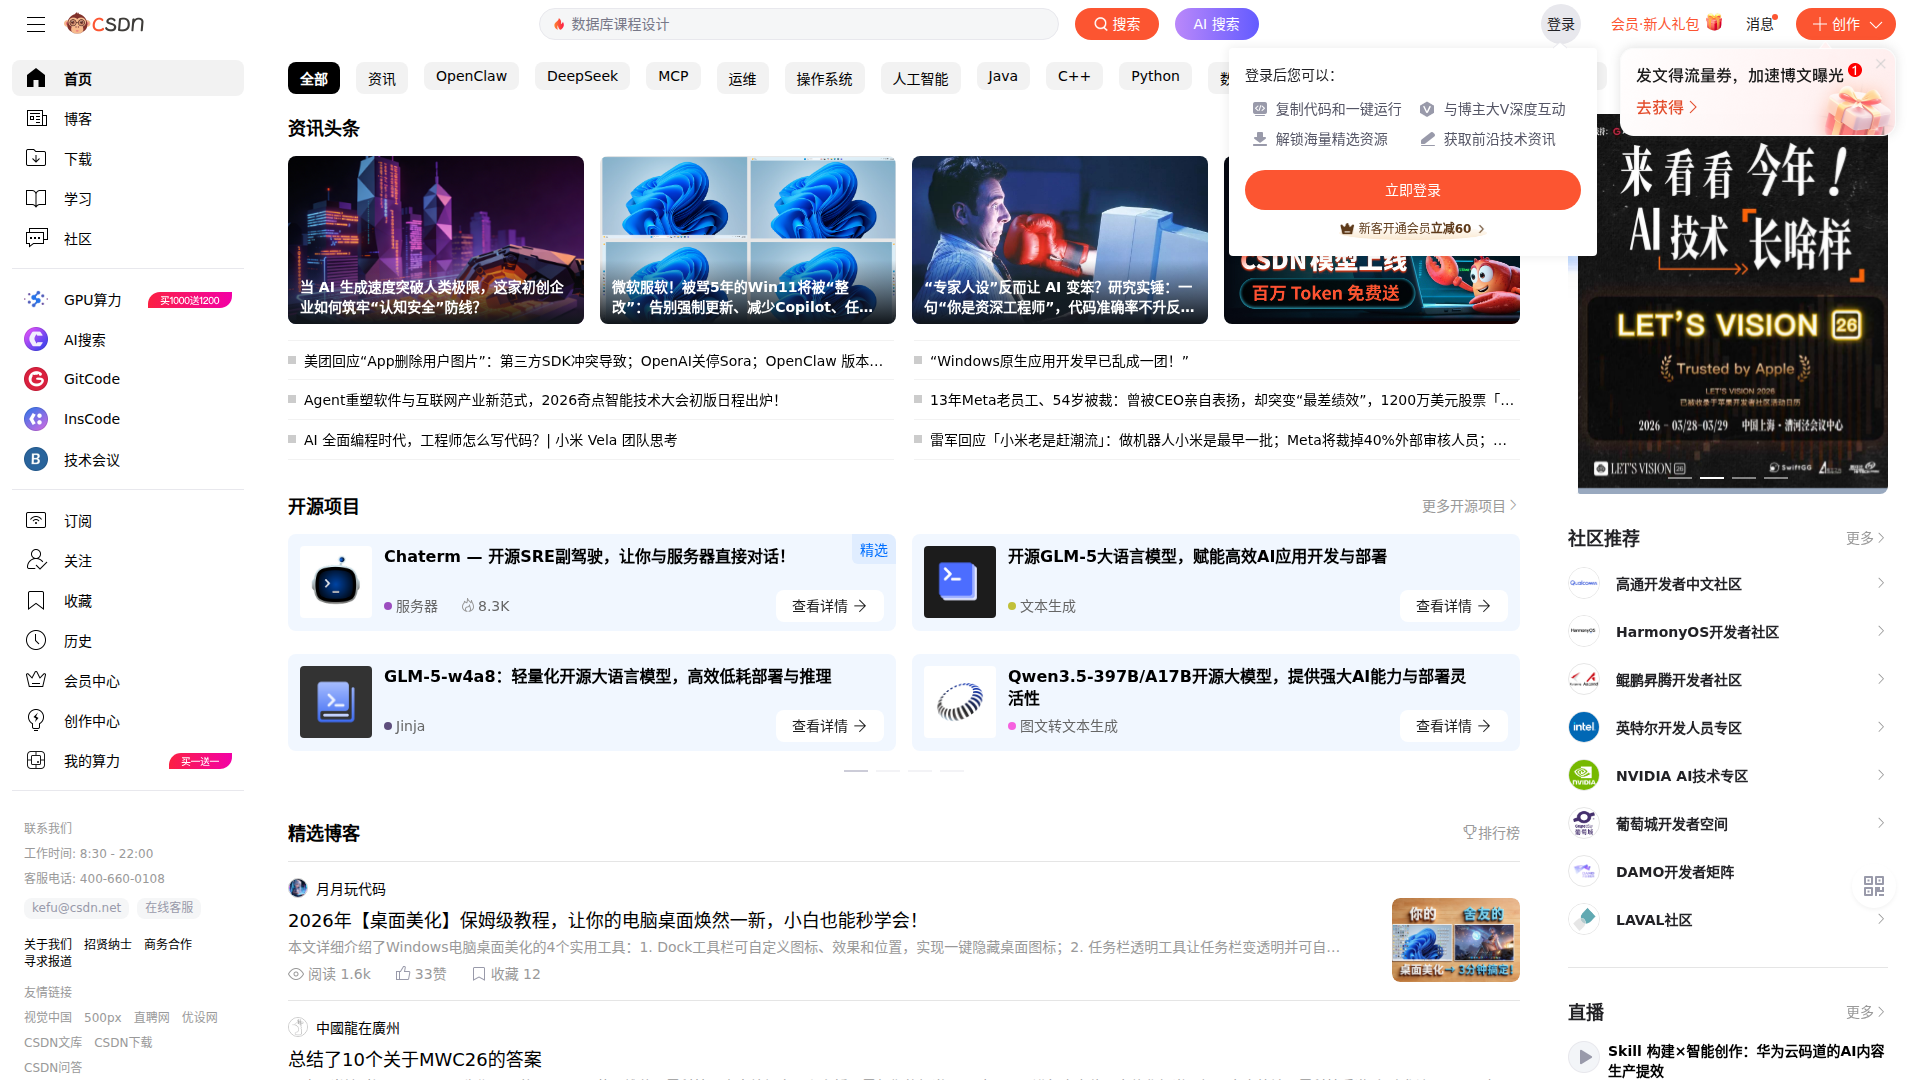Select the DeepSeek category tab

click(582, 77)
